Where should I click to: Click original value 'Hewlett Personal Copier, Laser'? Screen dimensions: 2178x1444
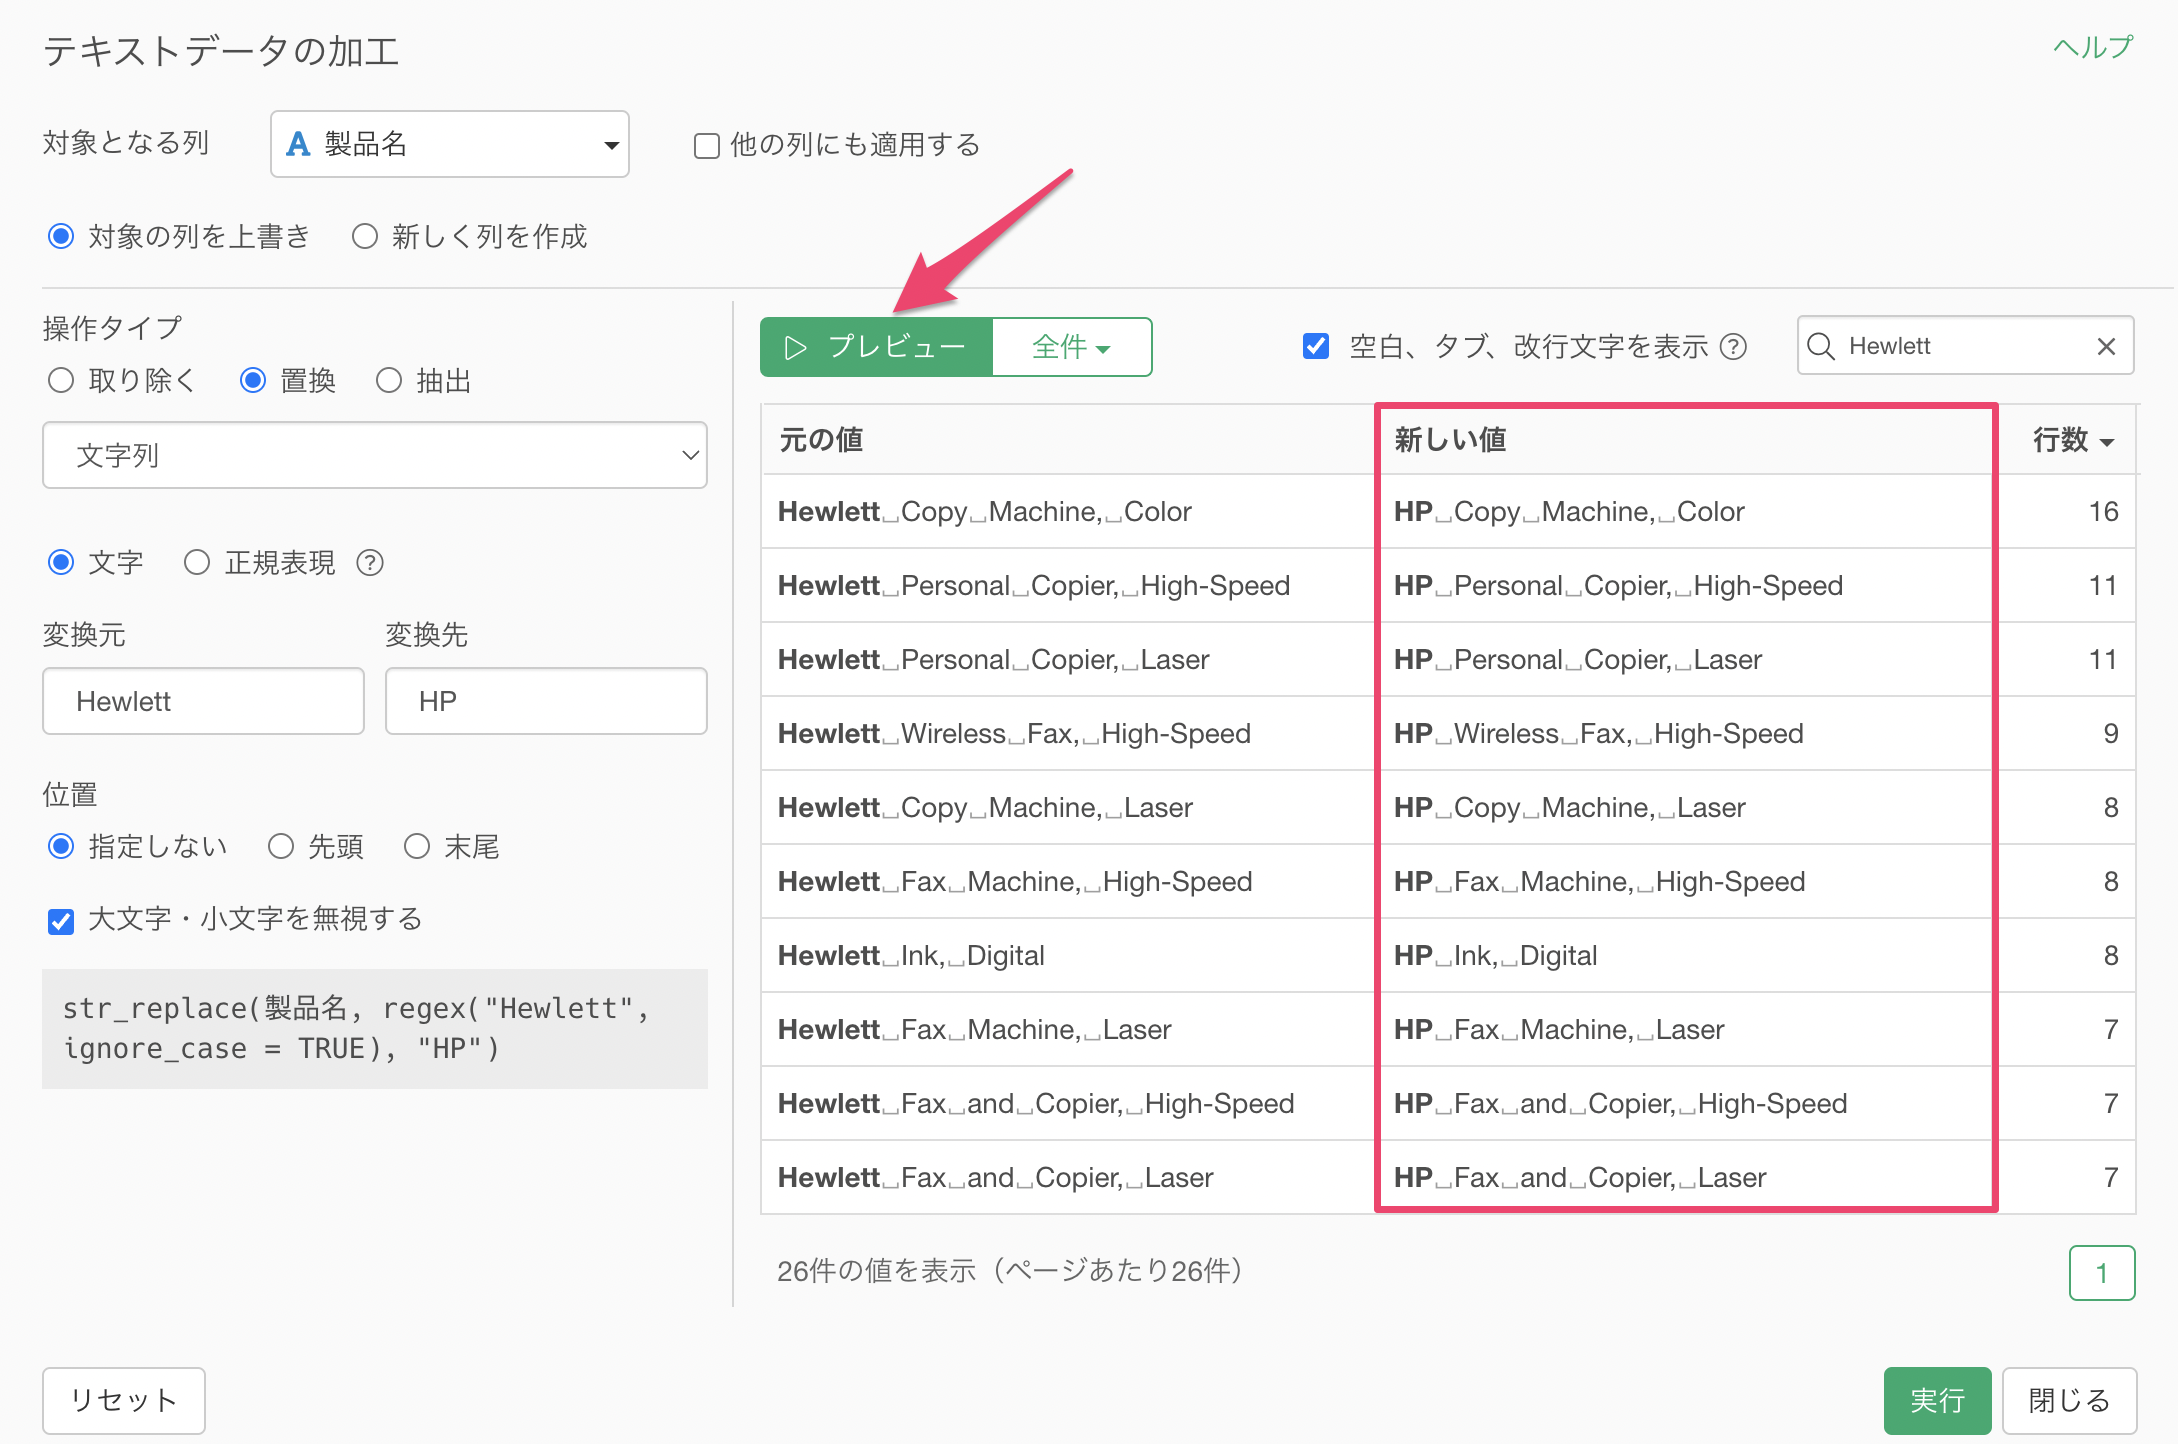[x=994, y=659]
